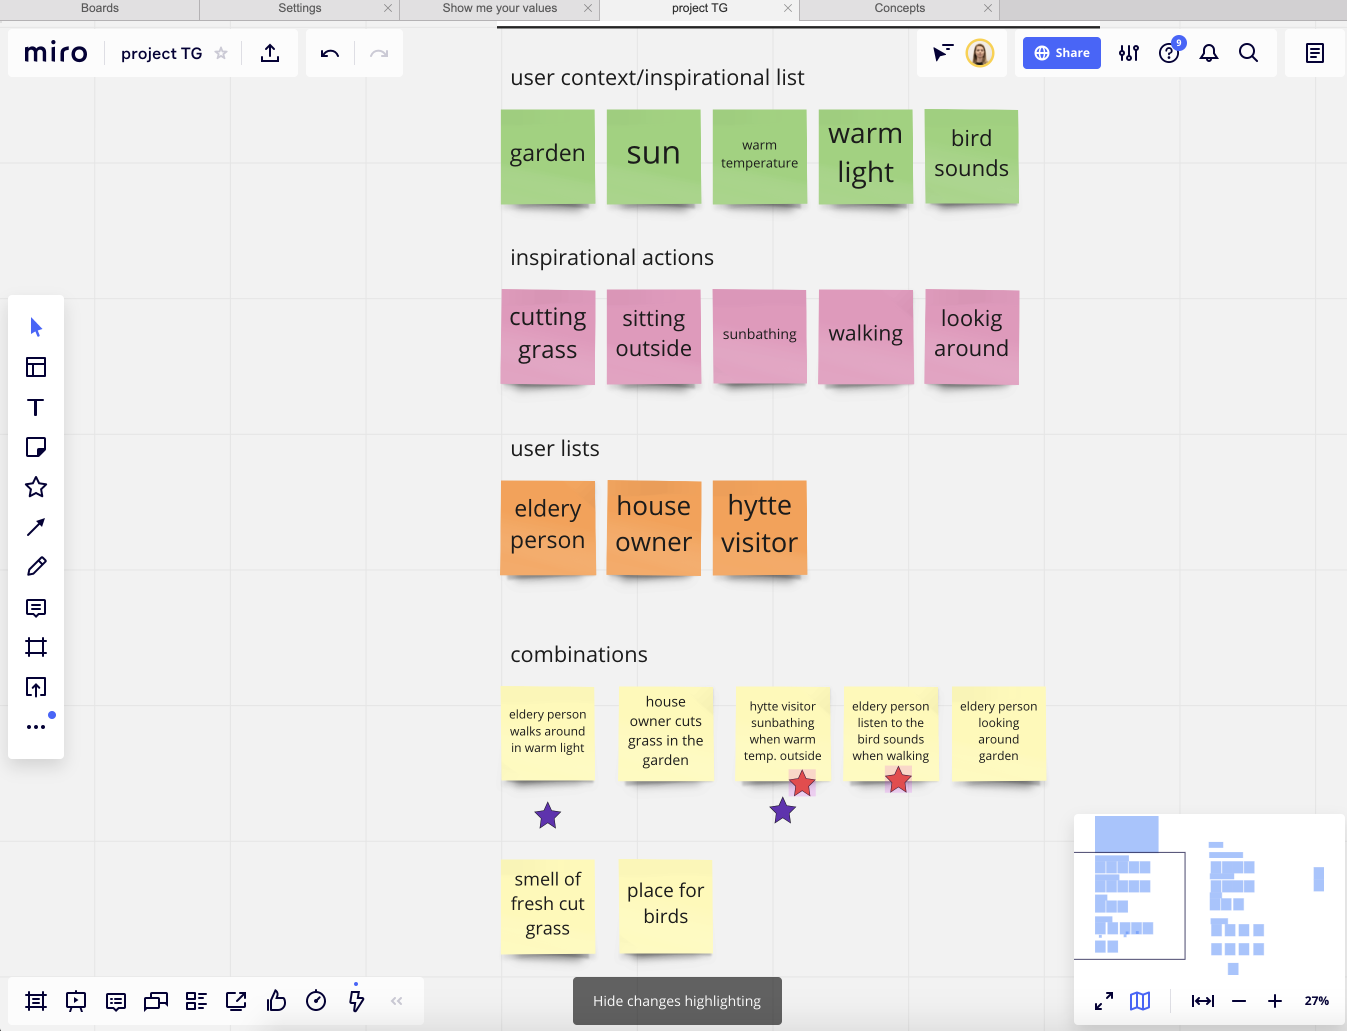
Task: Zoom in with the plus button
Action: (x=1275, y=1001)
